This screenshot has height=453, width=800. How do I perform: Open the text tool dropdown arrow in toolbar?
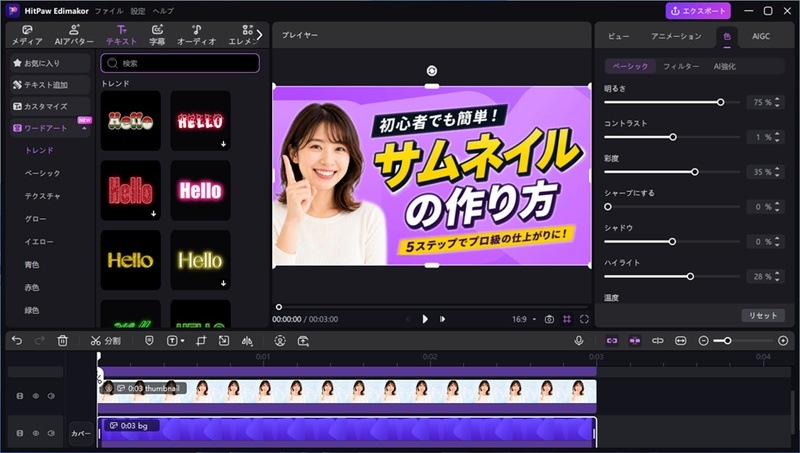(x=183, y=341)
